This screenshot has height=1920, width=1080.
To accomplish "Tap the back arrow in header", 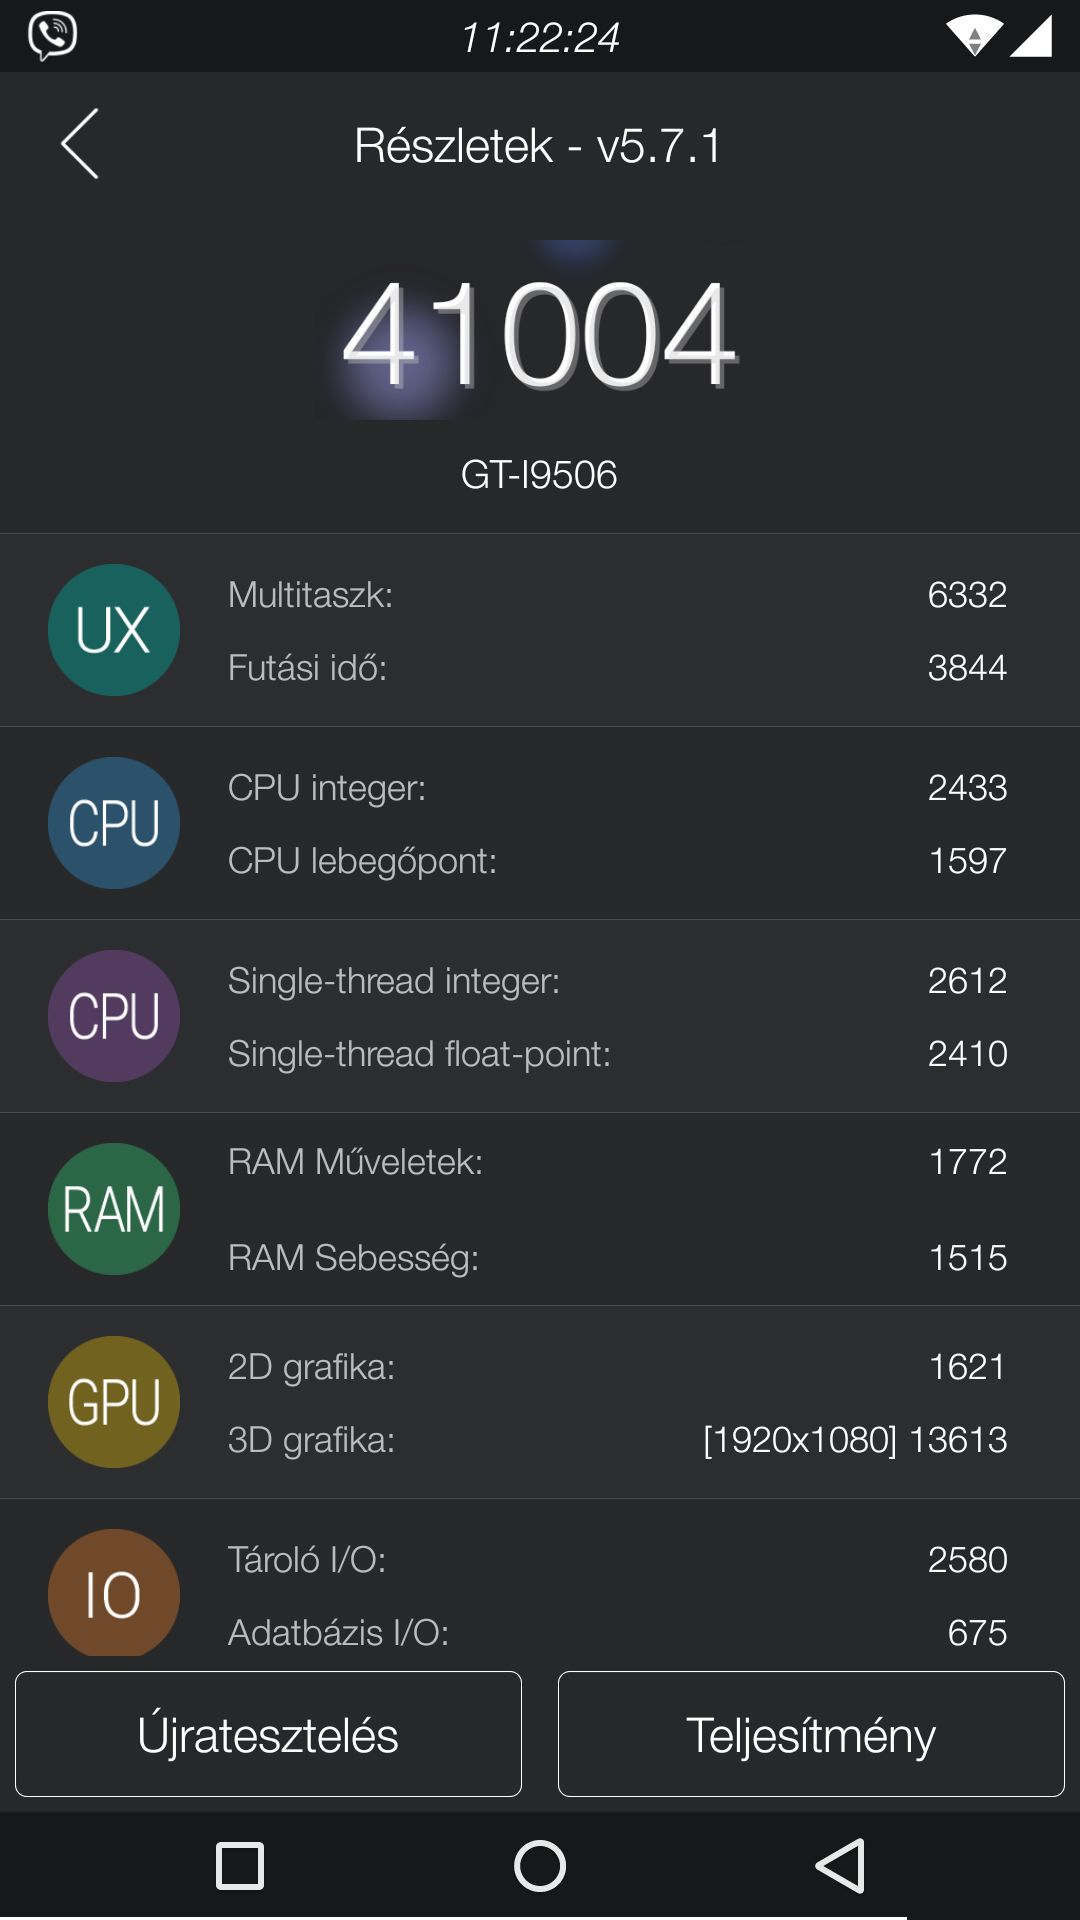I will (80, 144).
